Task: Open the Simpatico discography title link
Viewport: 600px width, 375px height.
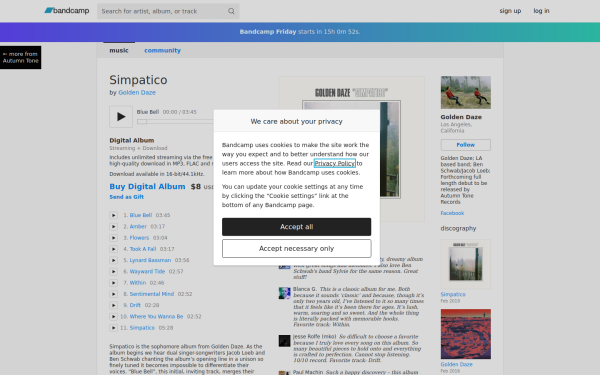Action: pos(453,295)
